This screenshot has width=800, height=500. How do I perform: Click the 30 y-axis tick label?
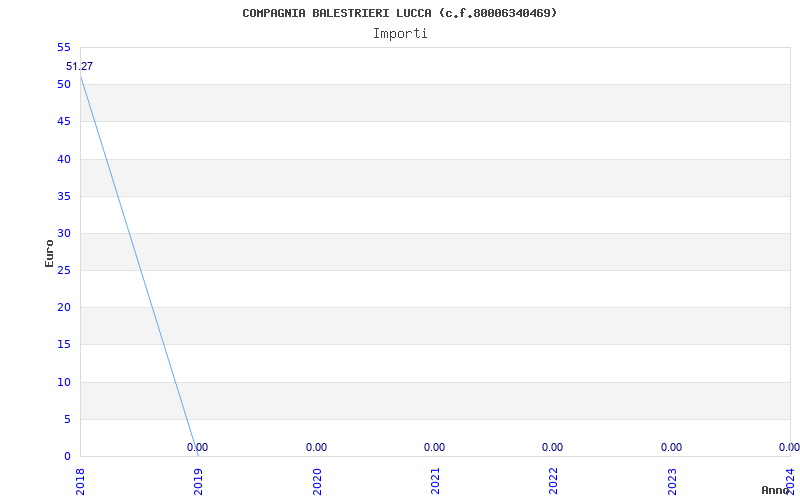(x=64, y=234)
